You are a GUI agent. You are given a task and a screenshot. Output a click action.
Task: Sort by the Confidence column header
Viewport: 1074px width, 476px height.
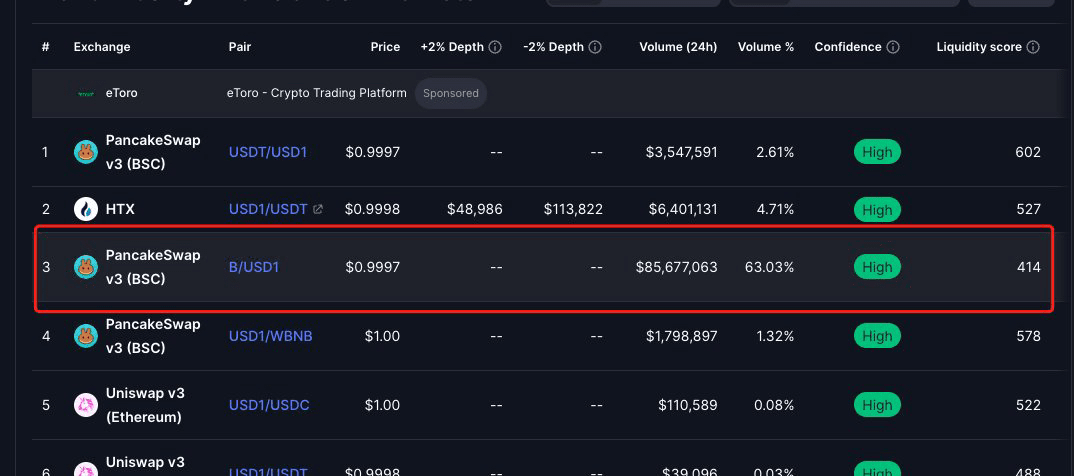tap(848, 47)
